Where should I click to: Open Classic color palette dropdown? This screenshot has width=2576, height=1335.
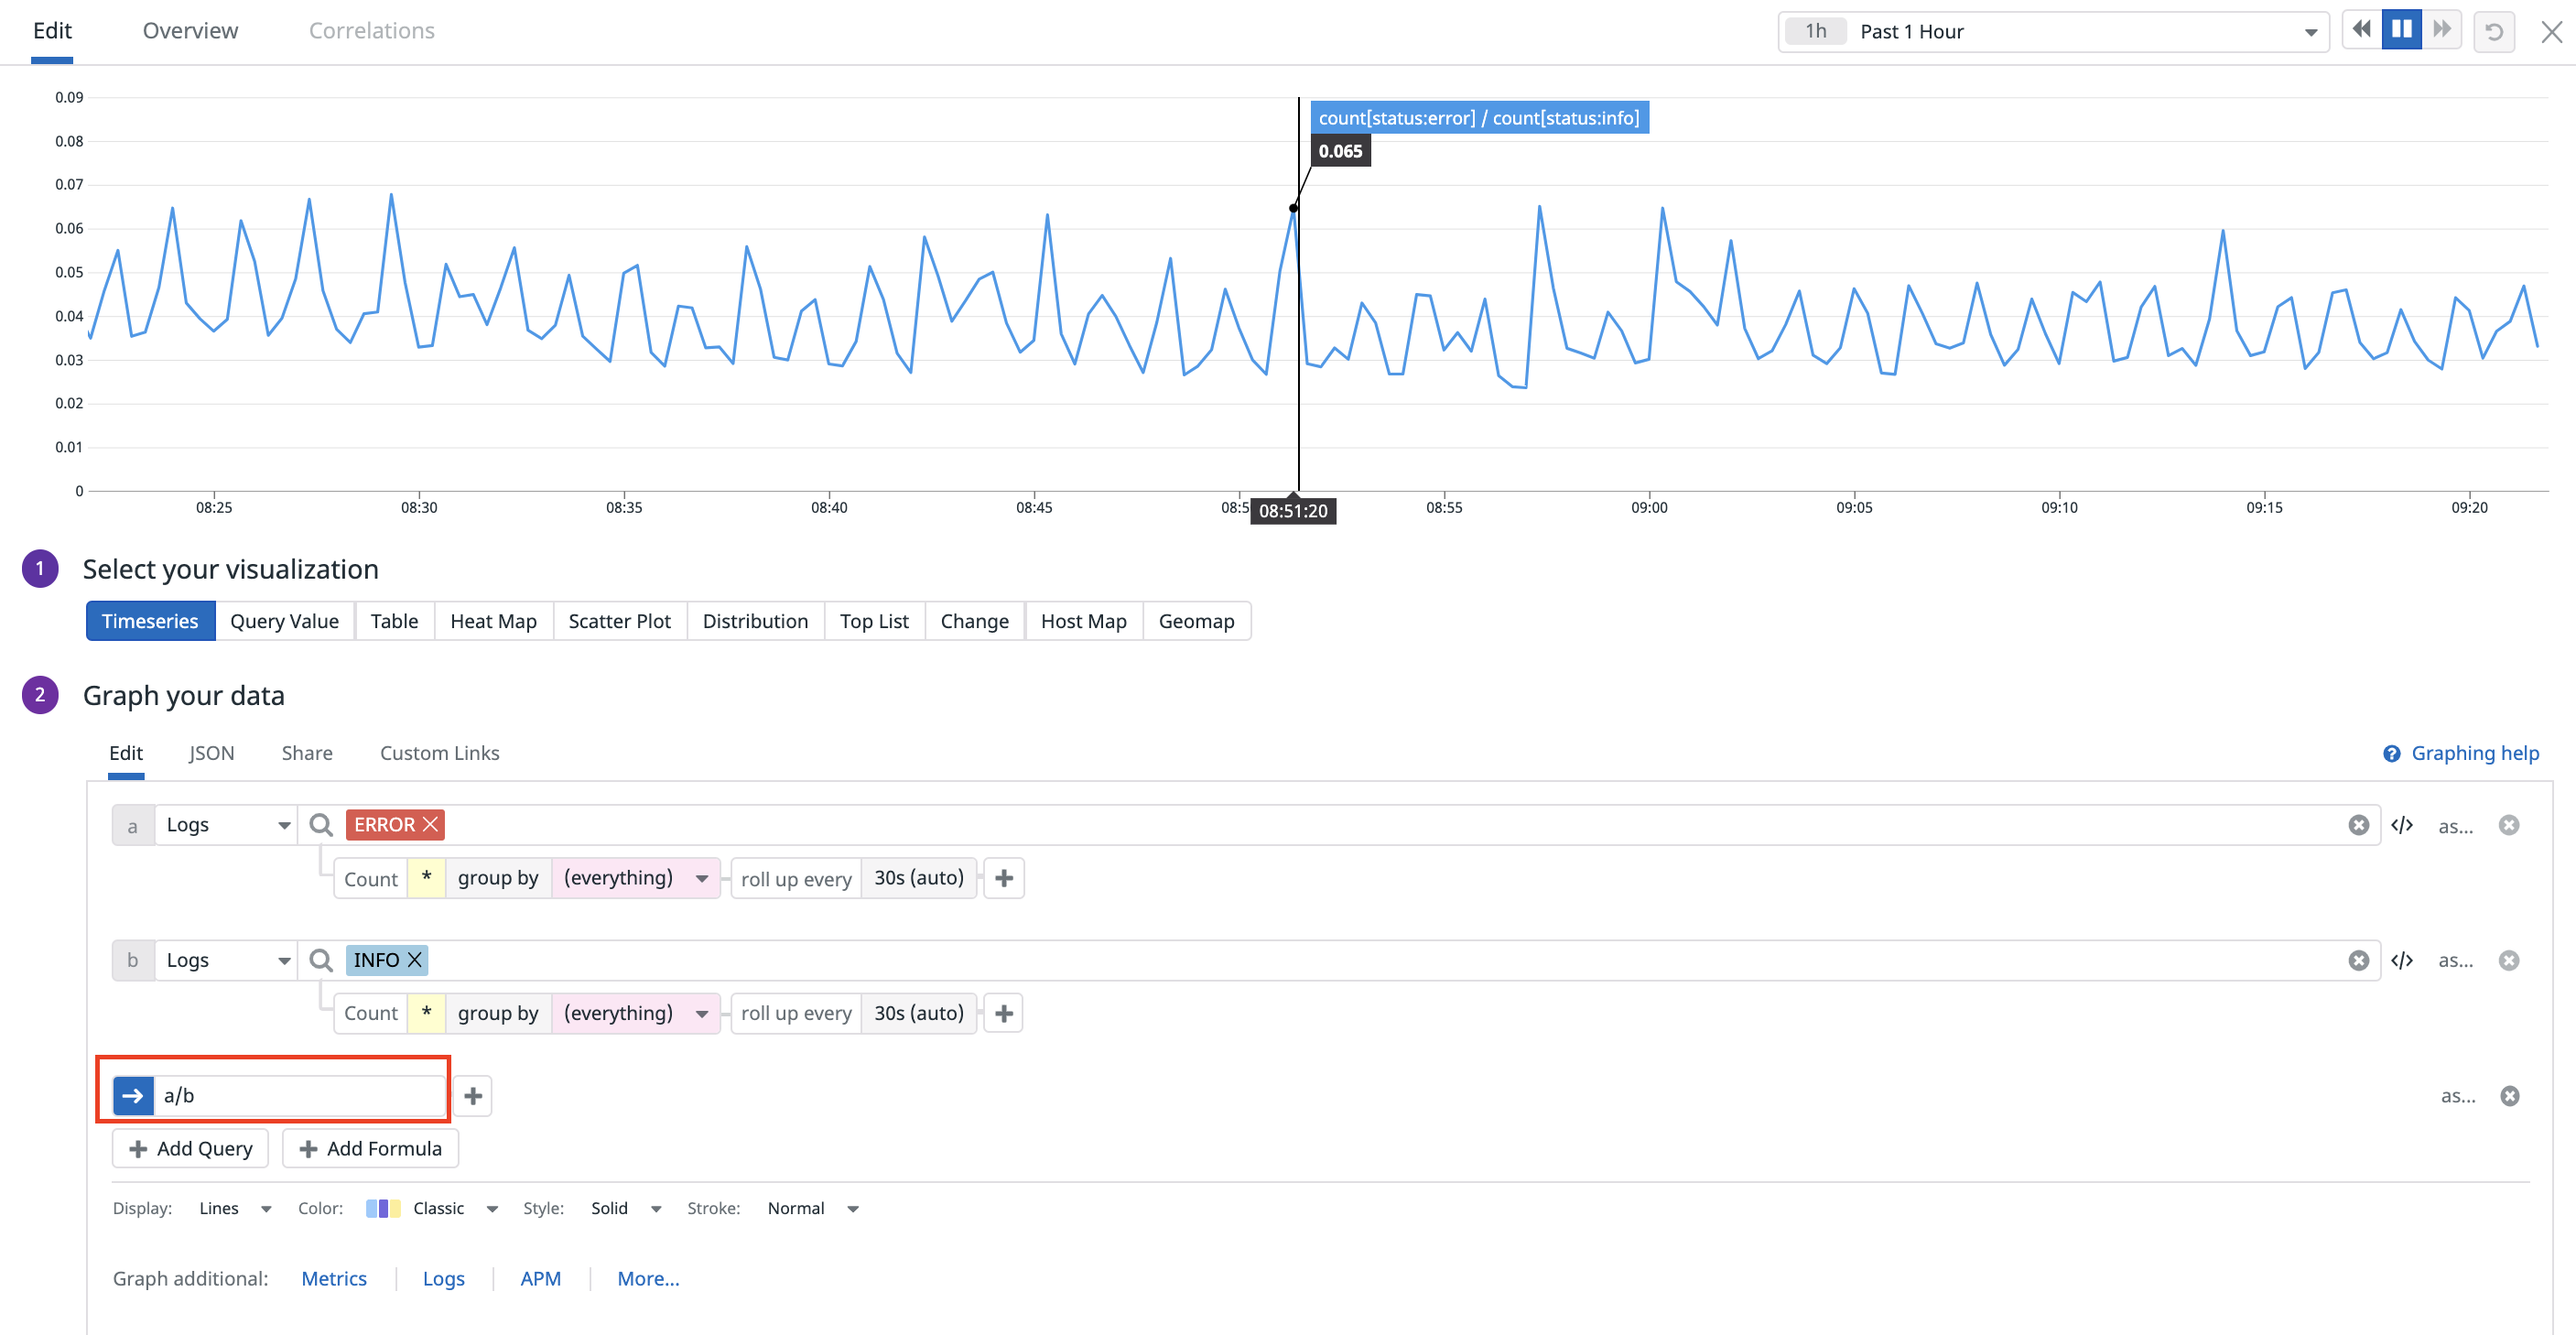click(433, 1208)
